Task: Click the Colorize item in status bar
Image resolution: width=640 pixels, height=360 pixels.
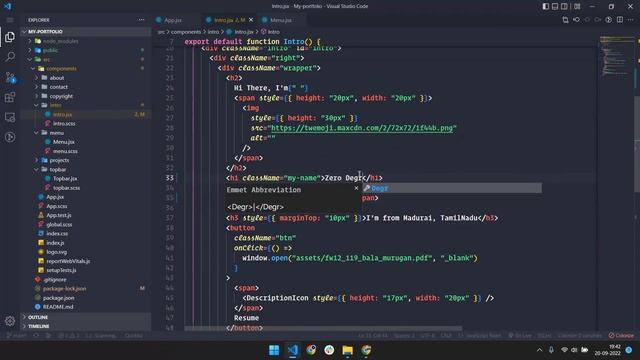Action: click(622, 336)
